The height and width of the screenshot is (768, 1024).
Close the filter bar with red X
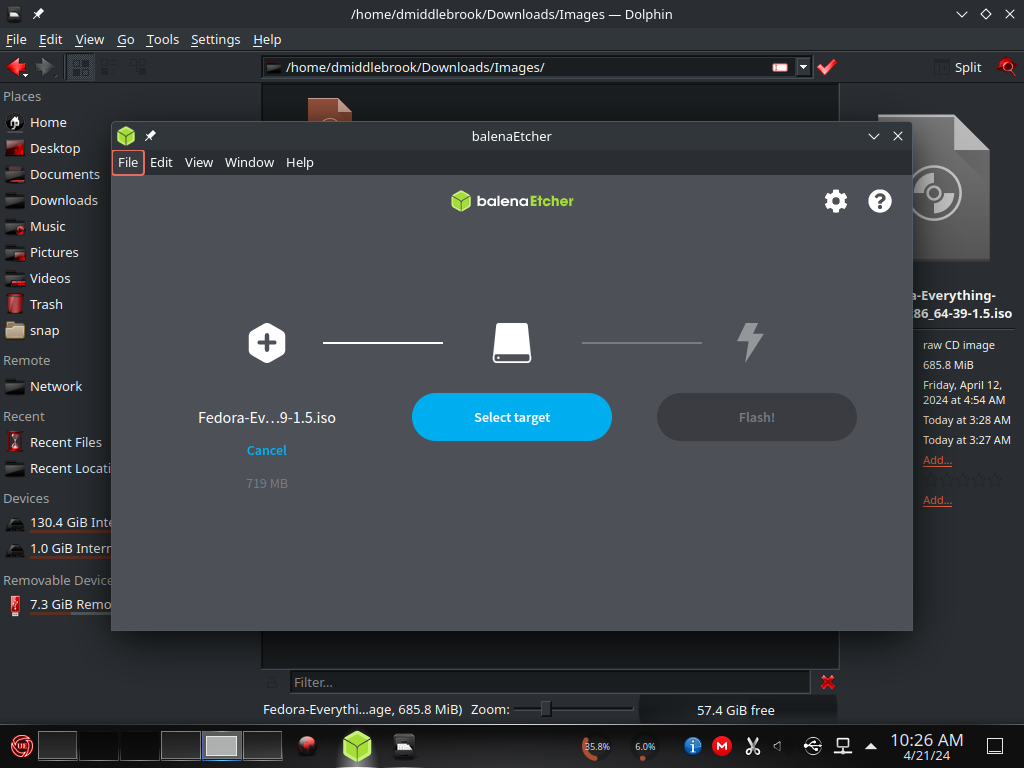coord(827,682)
